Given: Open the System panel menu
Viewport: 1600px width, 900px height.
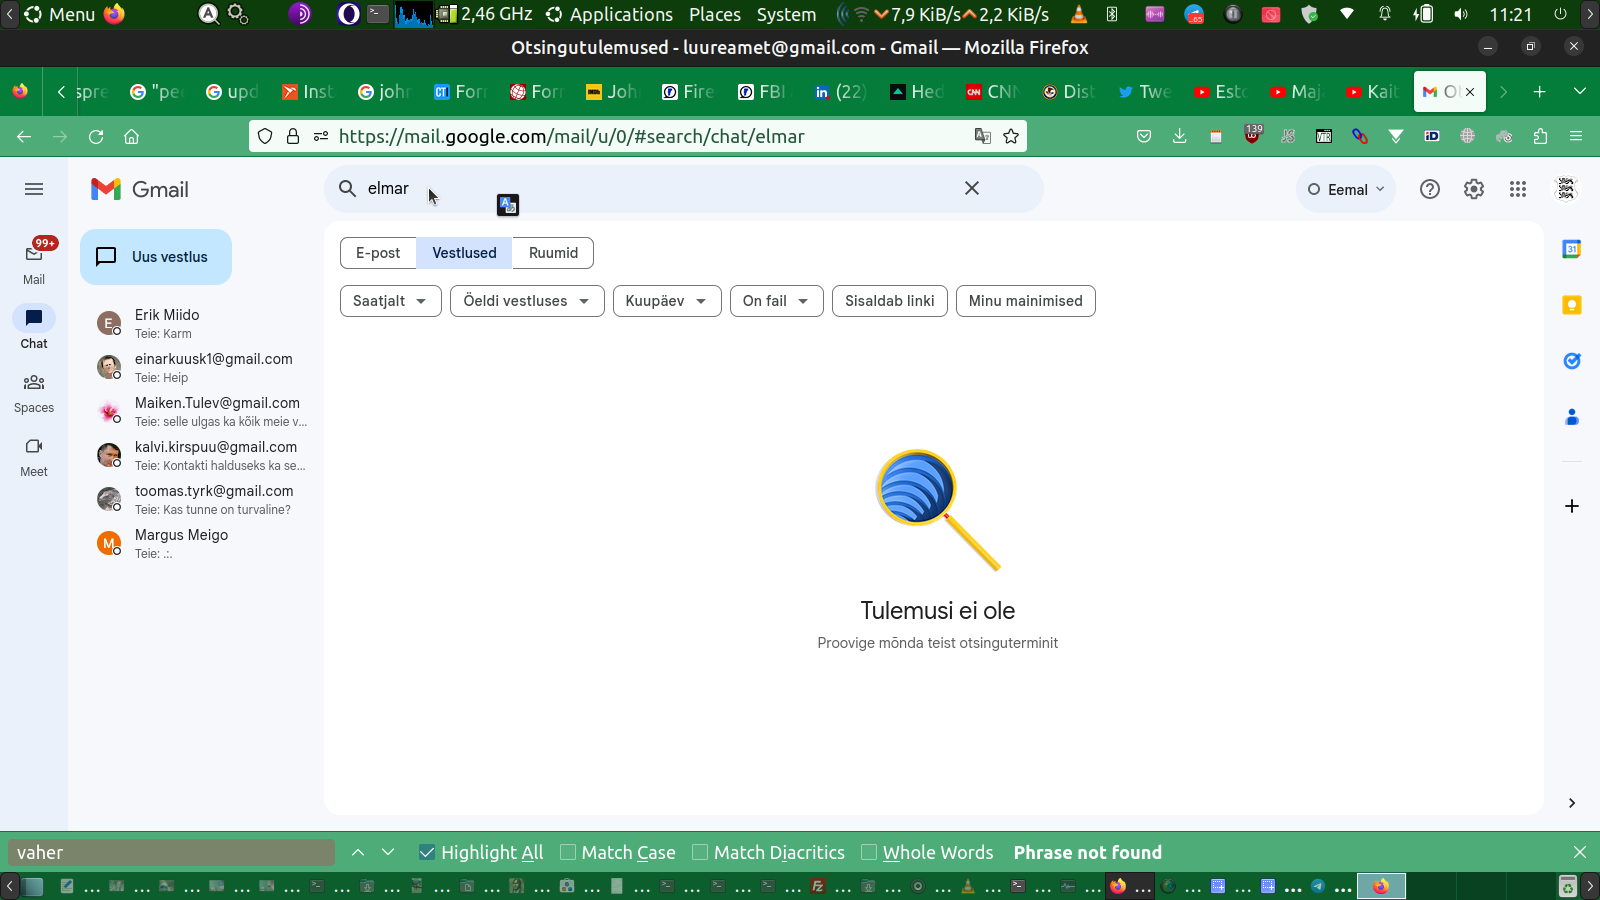Looking at the screenshot, I should coord(786,14).
